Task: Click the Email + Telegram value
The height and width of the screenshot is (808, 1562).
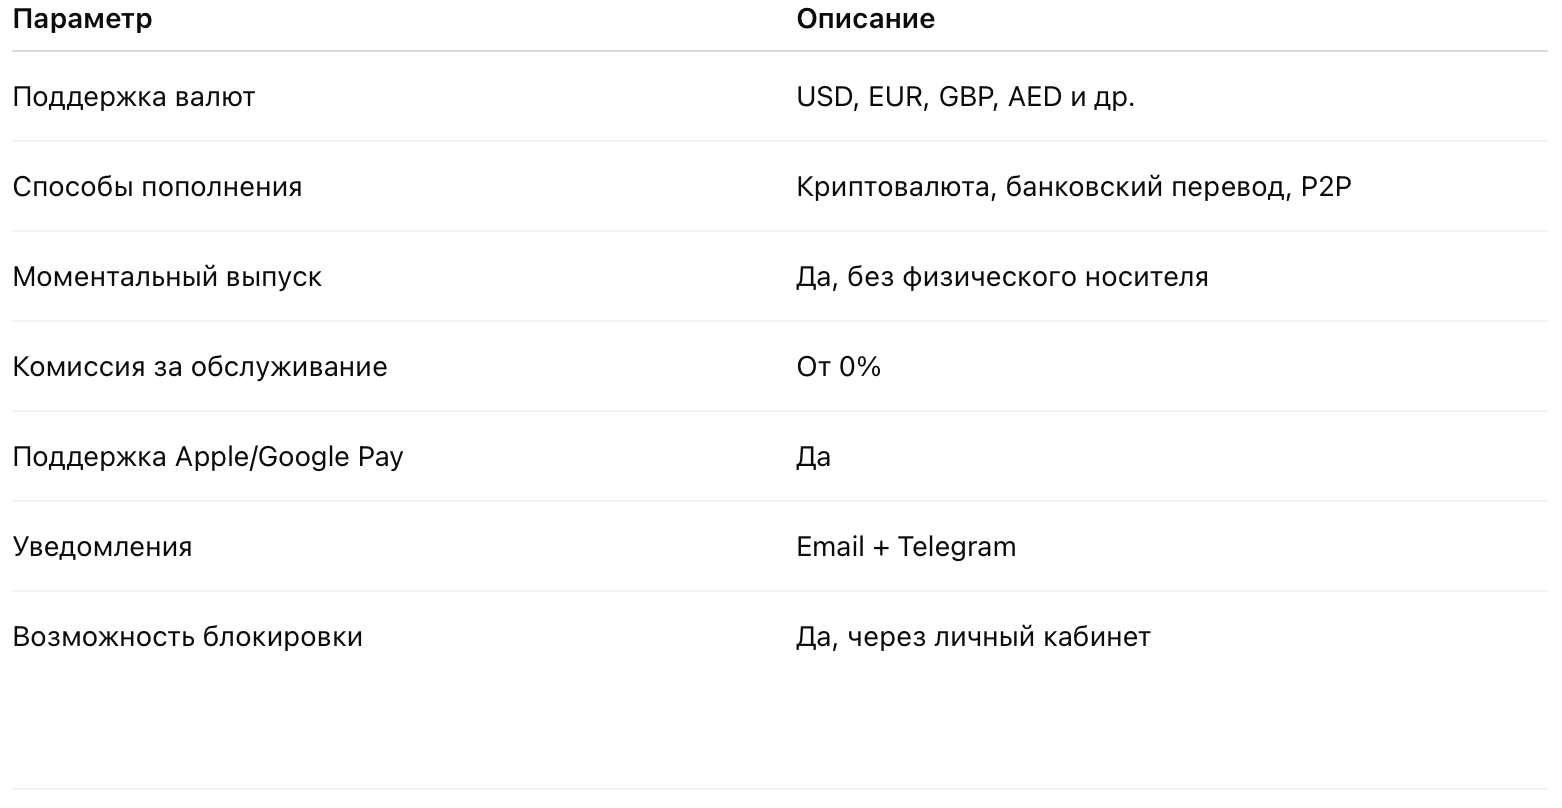Action: (906, 547)
